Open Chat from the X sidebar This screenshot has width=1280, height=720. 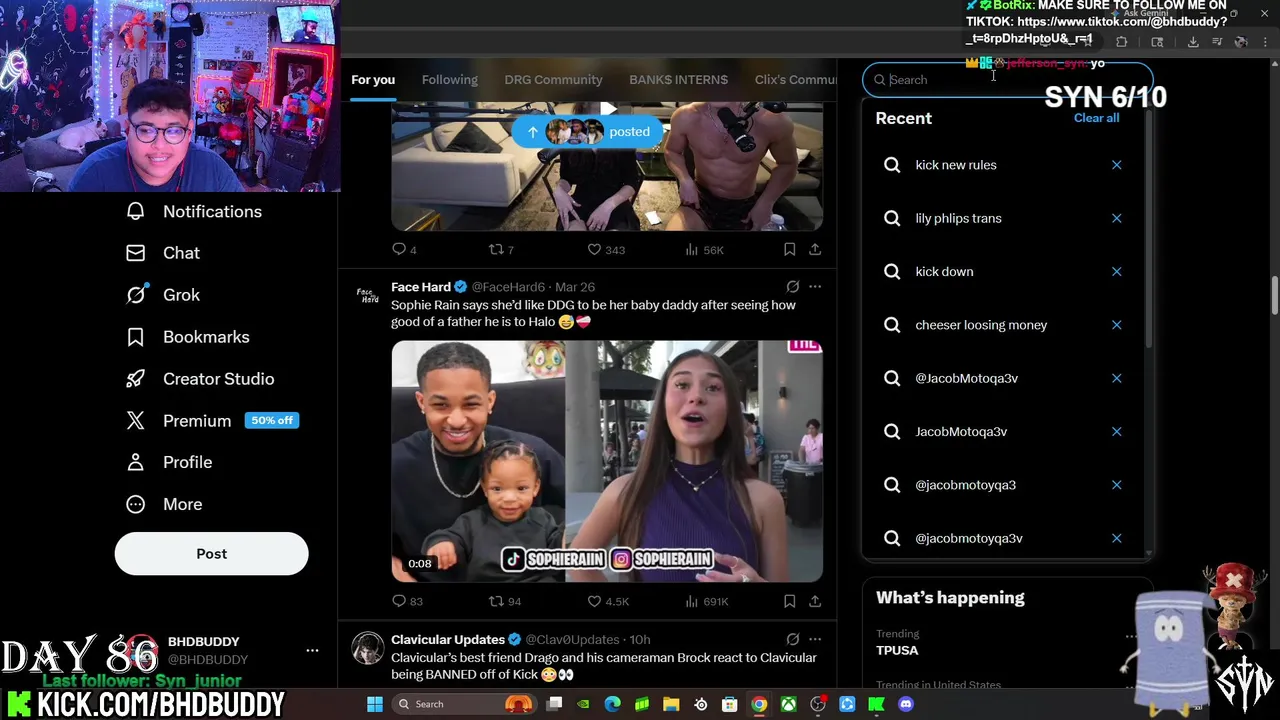point(163,253)
